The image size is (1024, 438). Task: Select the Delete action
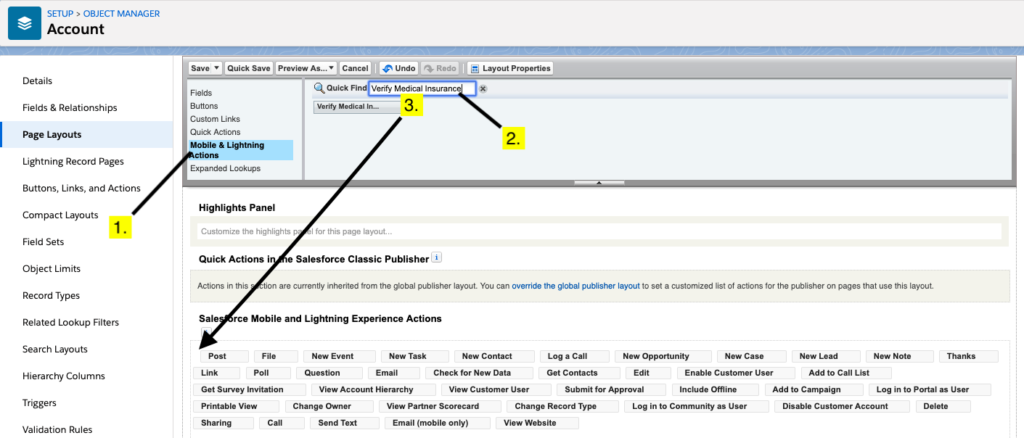coord(943,406)
